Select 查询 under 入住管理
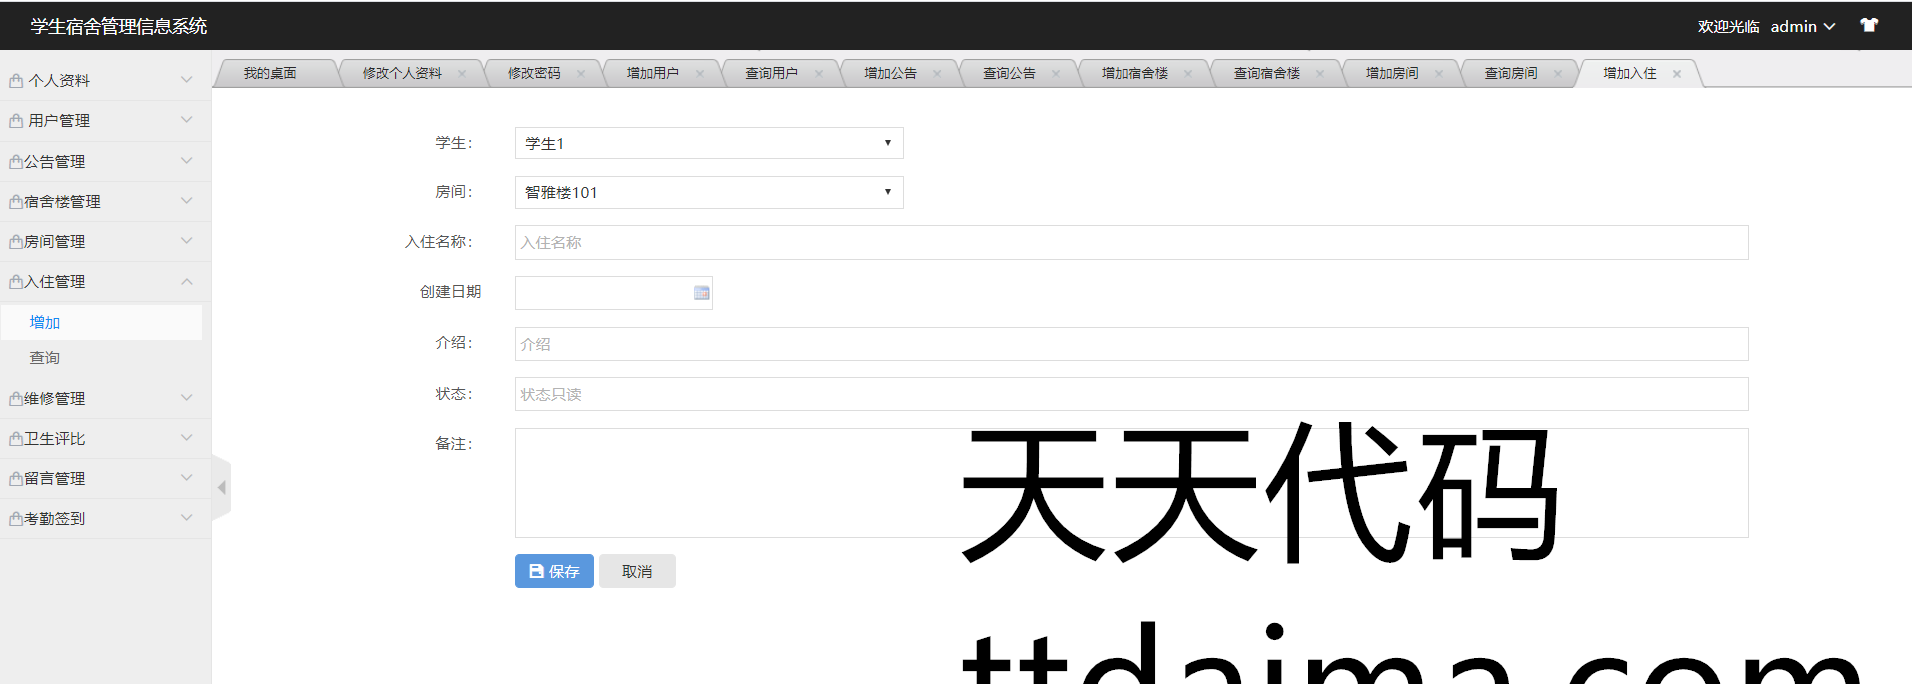This screenshot has height=684, width=1912. coord(45,358)
